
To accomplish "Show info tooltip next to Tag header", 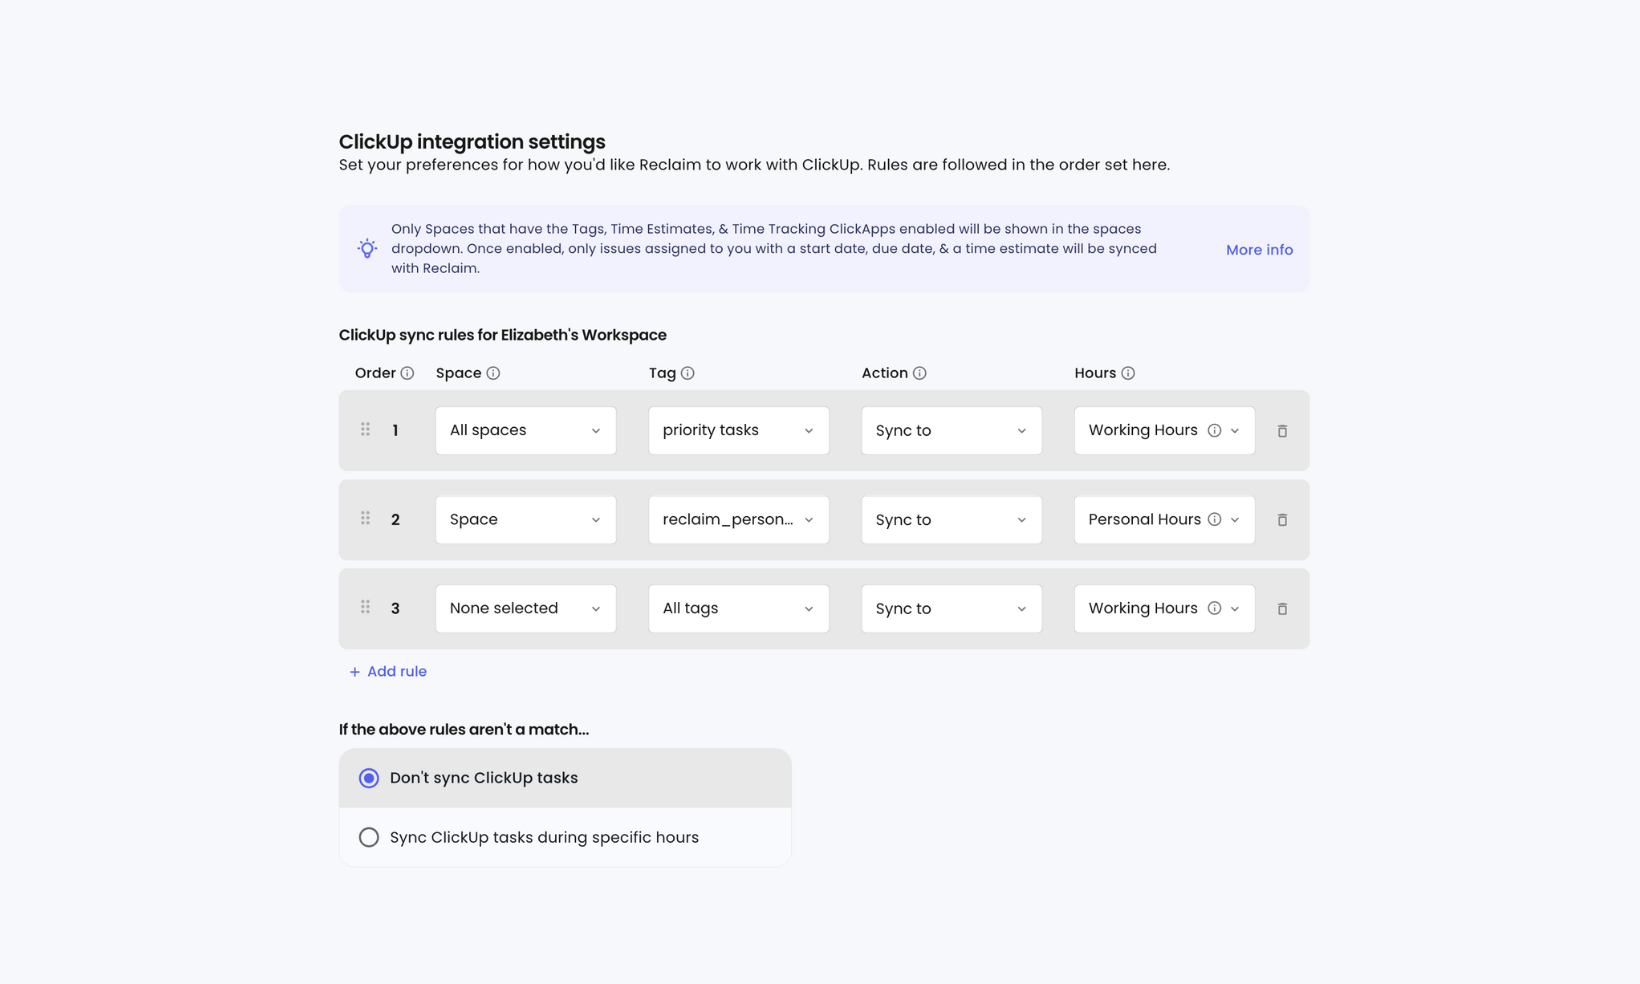I will tap(688, 373).
